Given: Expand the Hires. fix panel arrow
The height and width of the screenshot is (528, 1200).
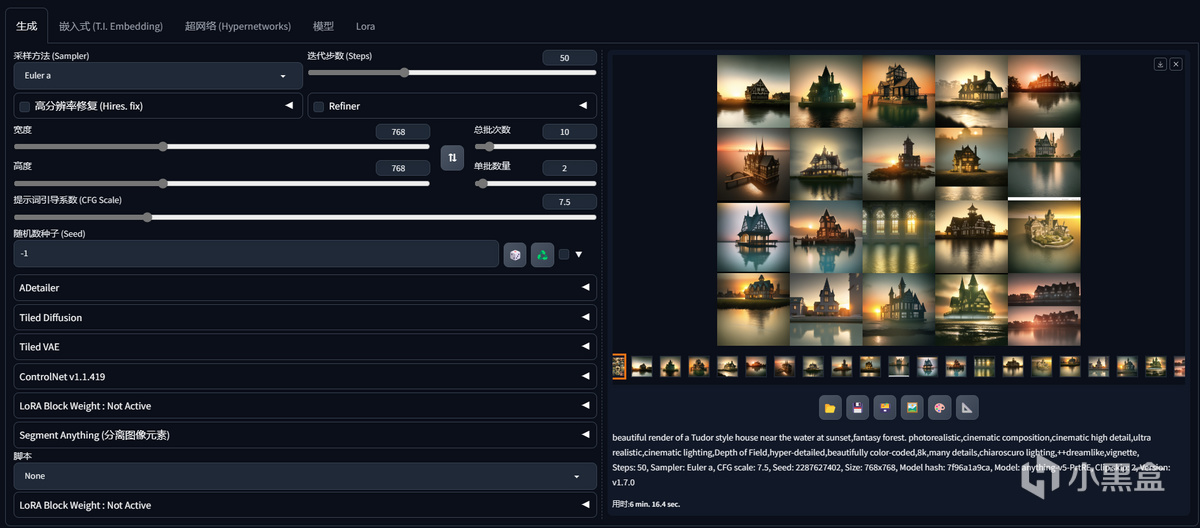Looking at the screenshot, I should (289, 105).
